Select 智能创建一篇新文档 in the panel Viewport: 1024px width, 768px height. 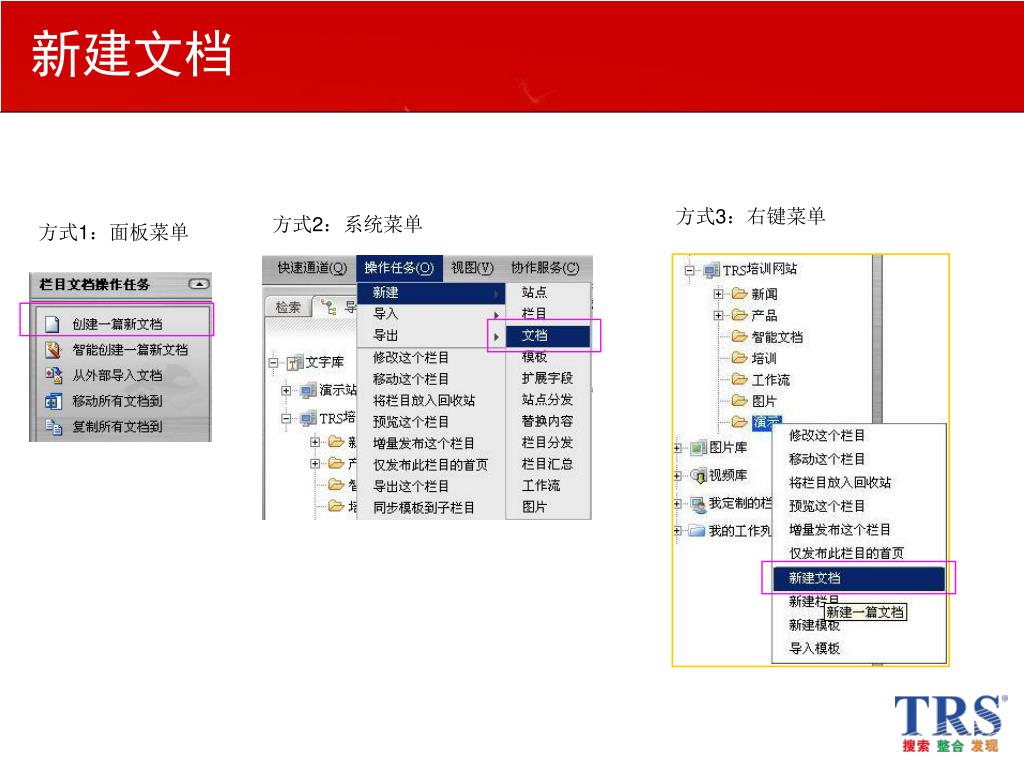130,350
